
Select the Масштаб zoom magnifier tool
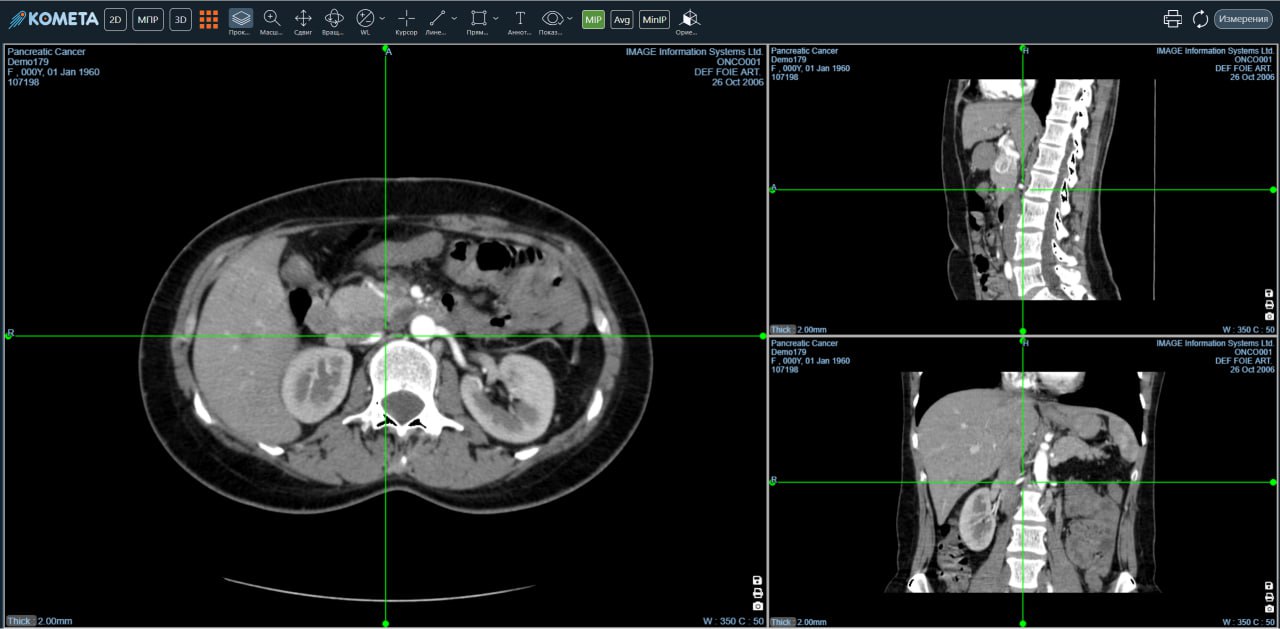(x=271, y=21)
